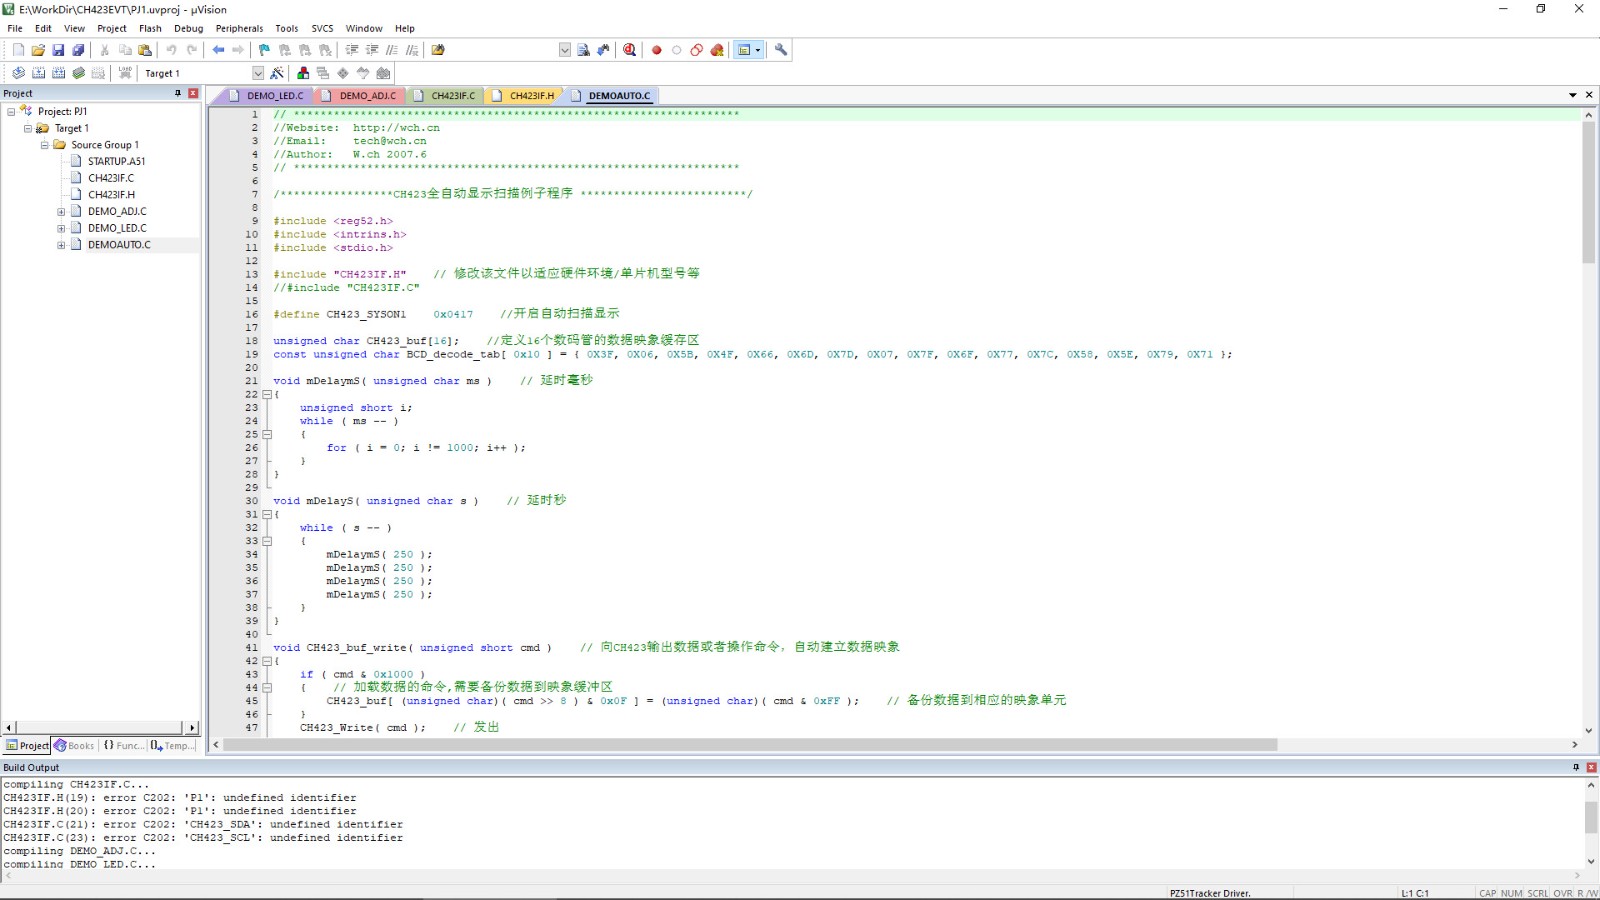The width and height of the screenshot is (1600, 900).
Task: Pin the Build Output panel pushpin
Action: pyautogui.click(x=1576, y=767)
